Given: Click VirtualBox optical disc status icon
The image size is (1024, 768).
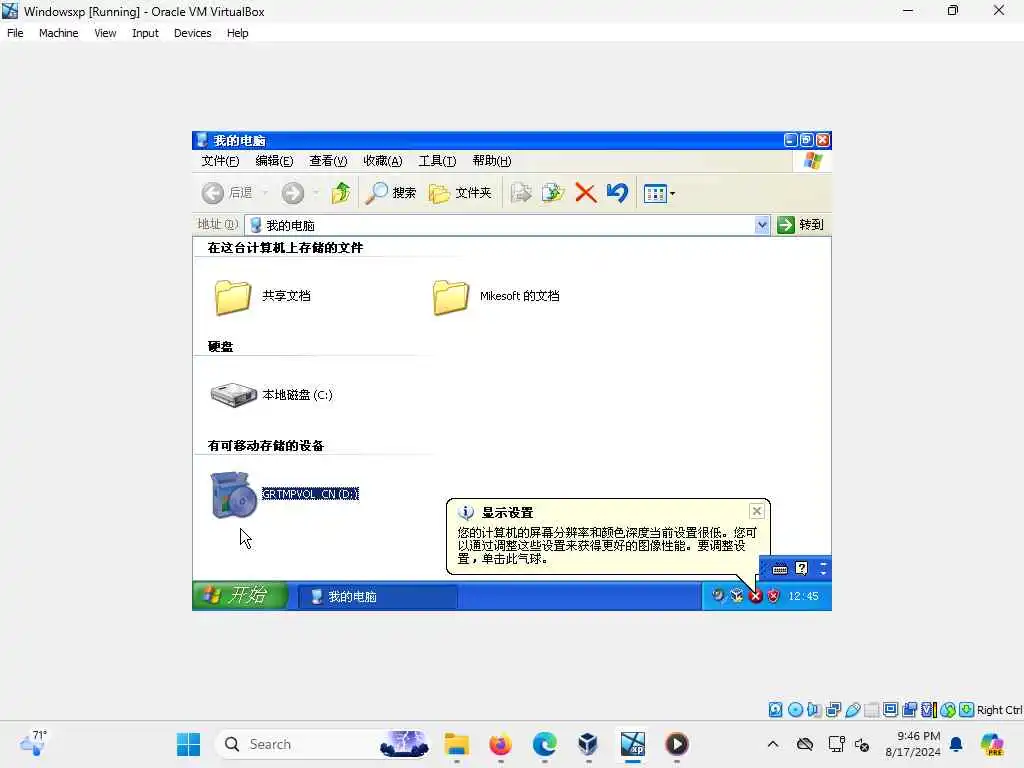Looking at the screenshot, I should point(795,710).
